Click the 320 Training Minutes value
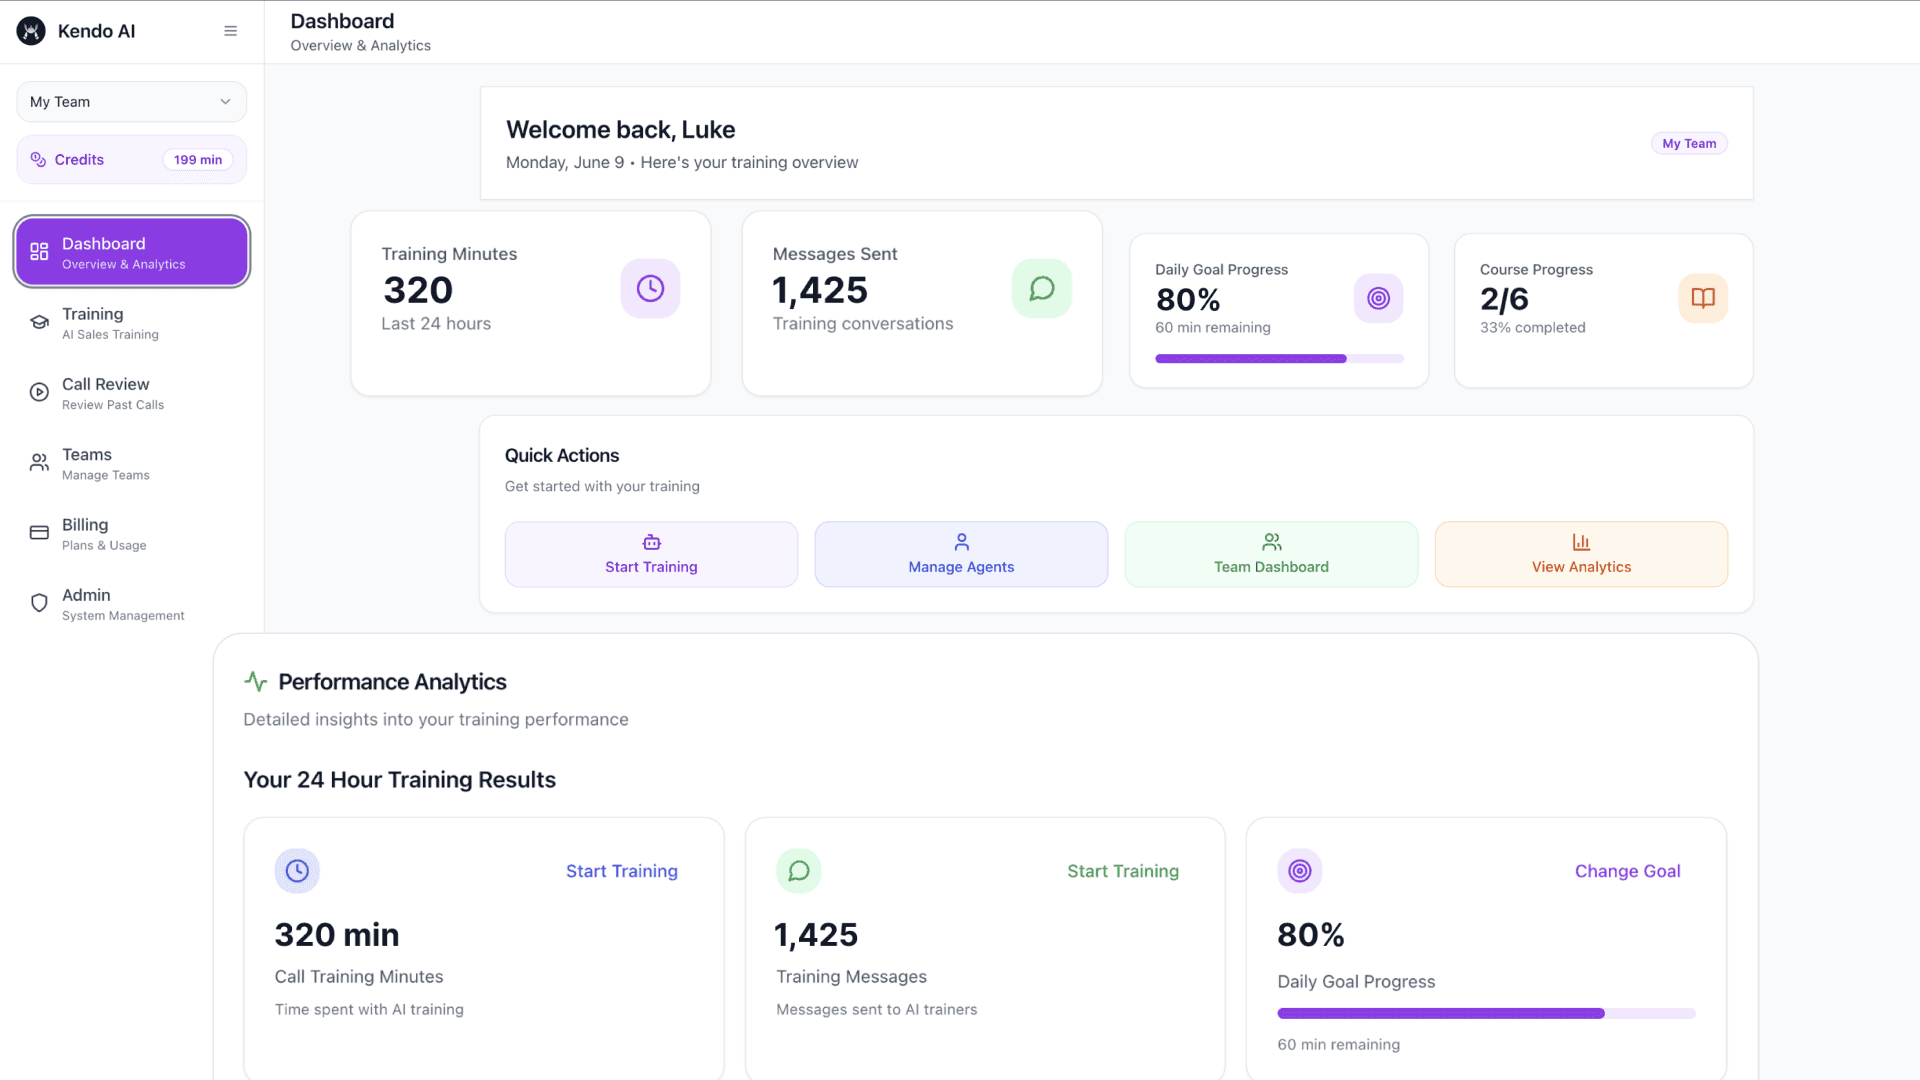Screen dimensions: 1920x1080 click(418, 290)
